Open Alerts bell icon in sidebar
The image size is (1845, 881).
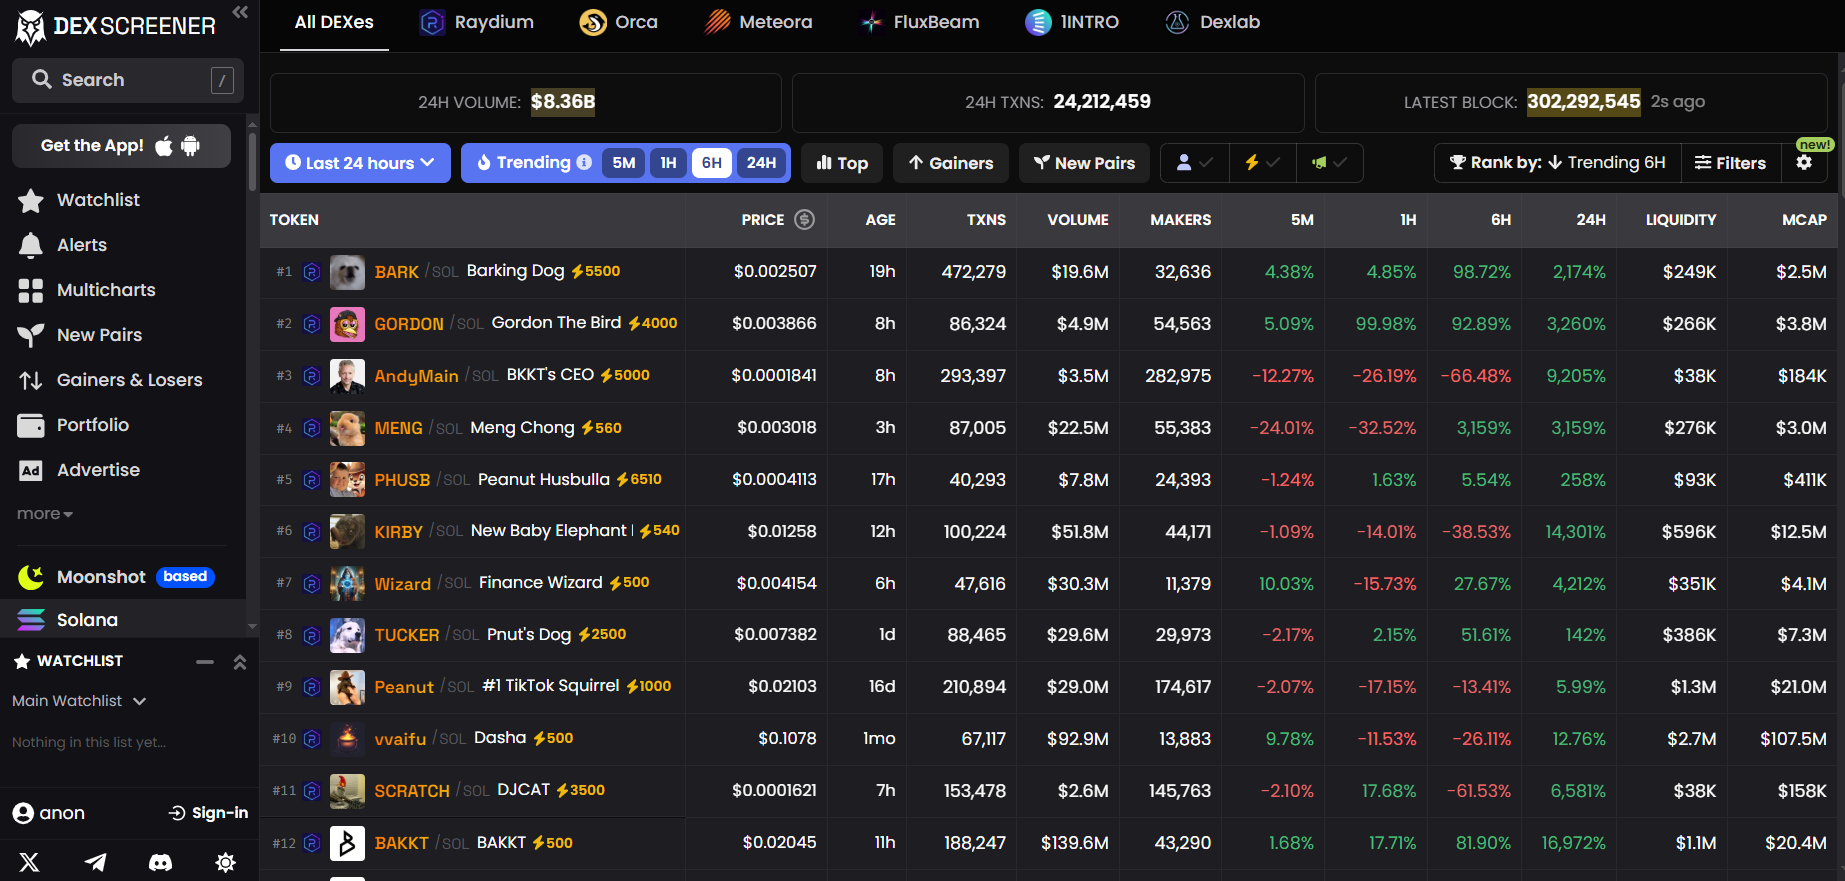click(x=31, y=245)
